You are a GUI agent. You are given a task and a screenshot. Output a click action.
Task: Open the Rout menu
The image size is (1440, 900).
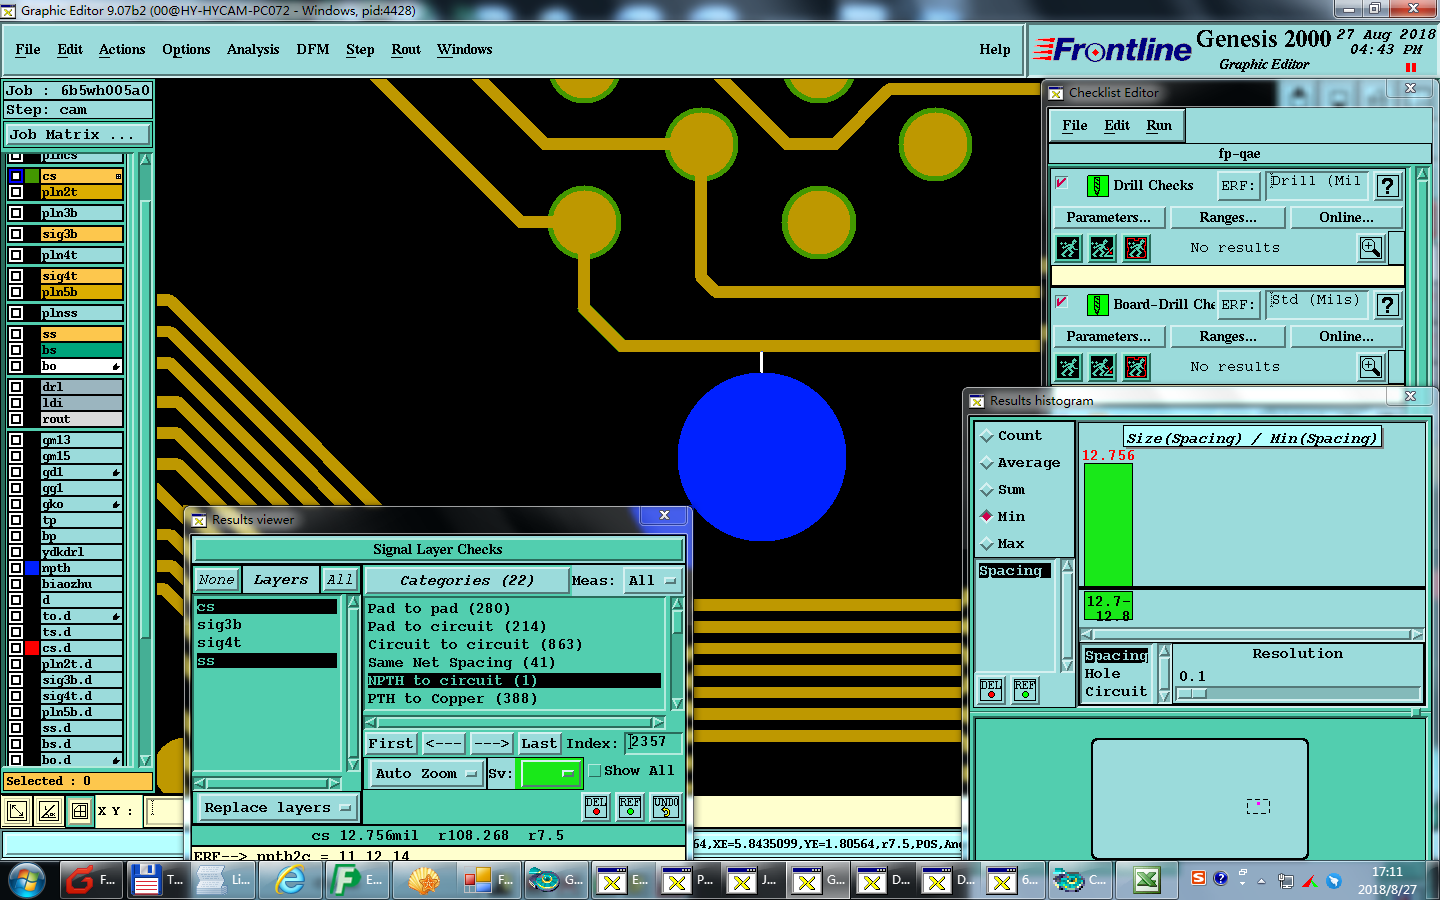406,49
